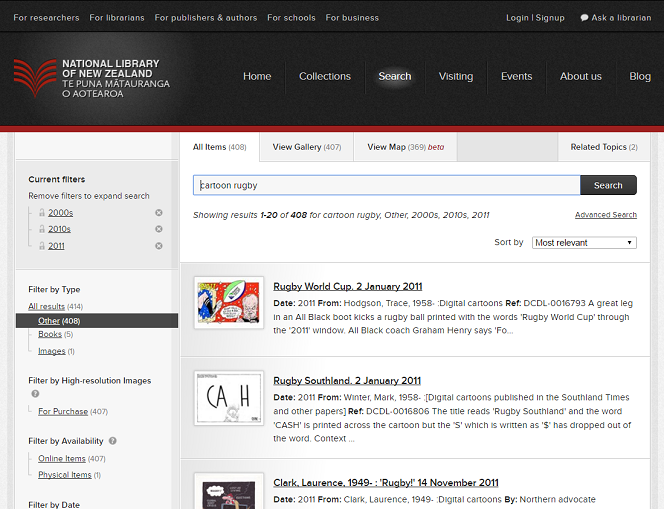664x509 pixels.
Task: Open Rugby World Cup cartoon thumbnail
Action: [229, 302]
